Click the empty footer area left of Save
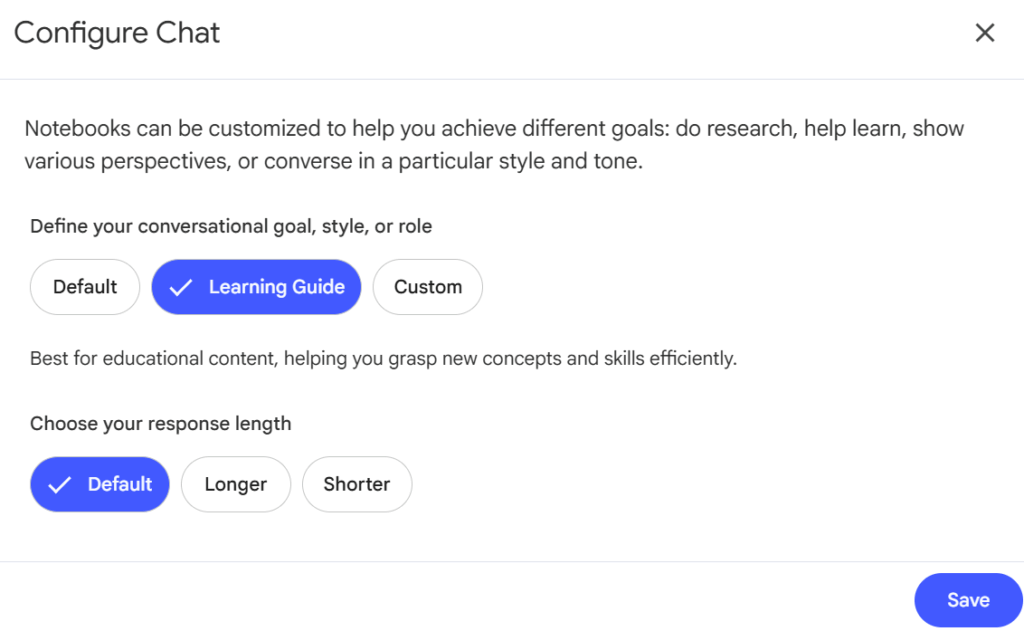1024x631 pixels. 450,600
